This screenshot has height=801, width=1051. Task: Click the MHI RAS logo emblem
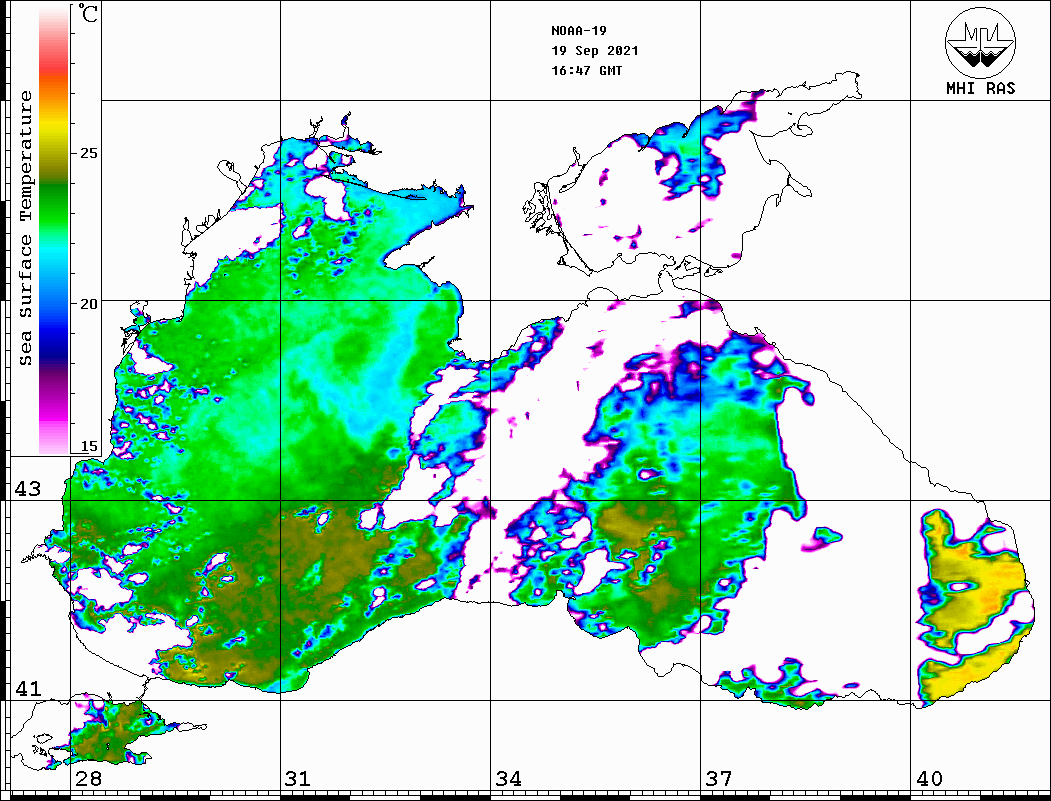[980, 42]
